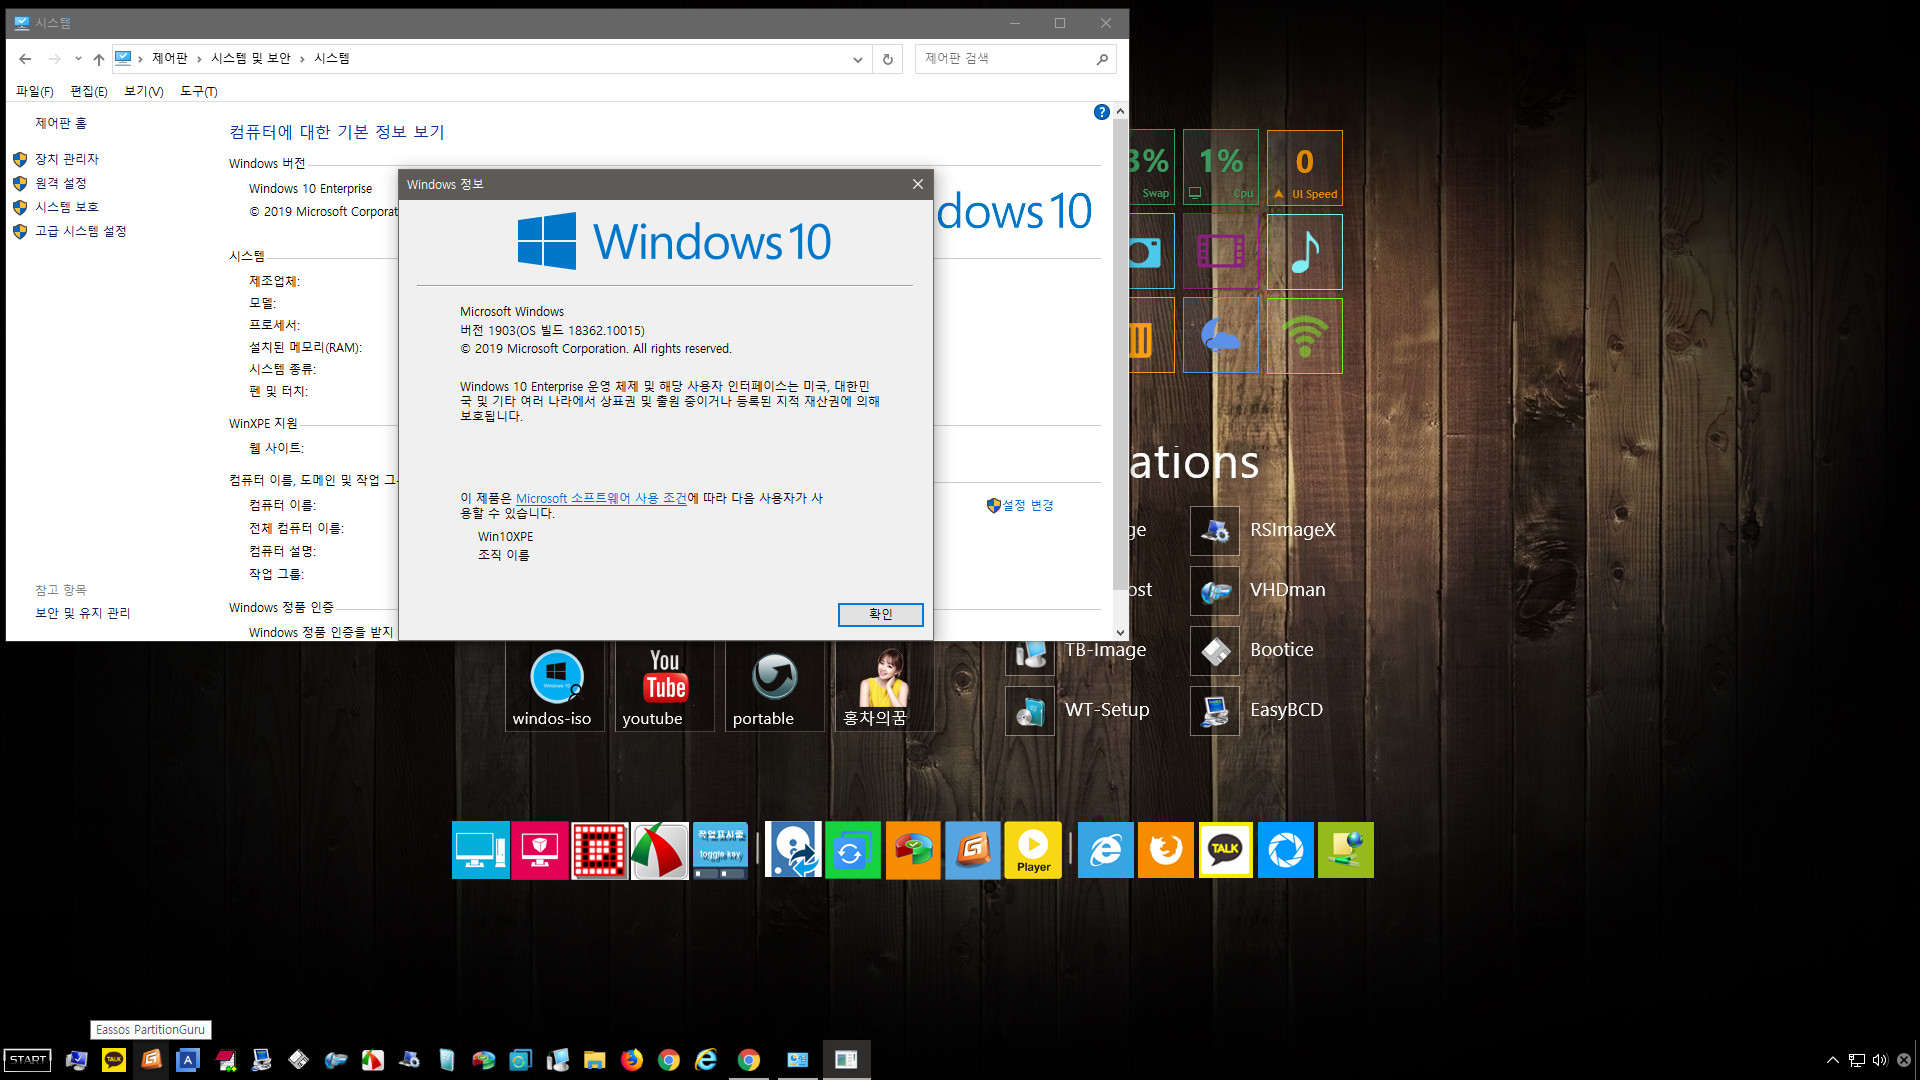This screenshot has height=1080, width=1920.
Task: Open the 도구(T) menu
Action: click(x=198, y=91)
